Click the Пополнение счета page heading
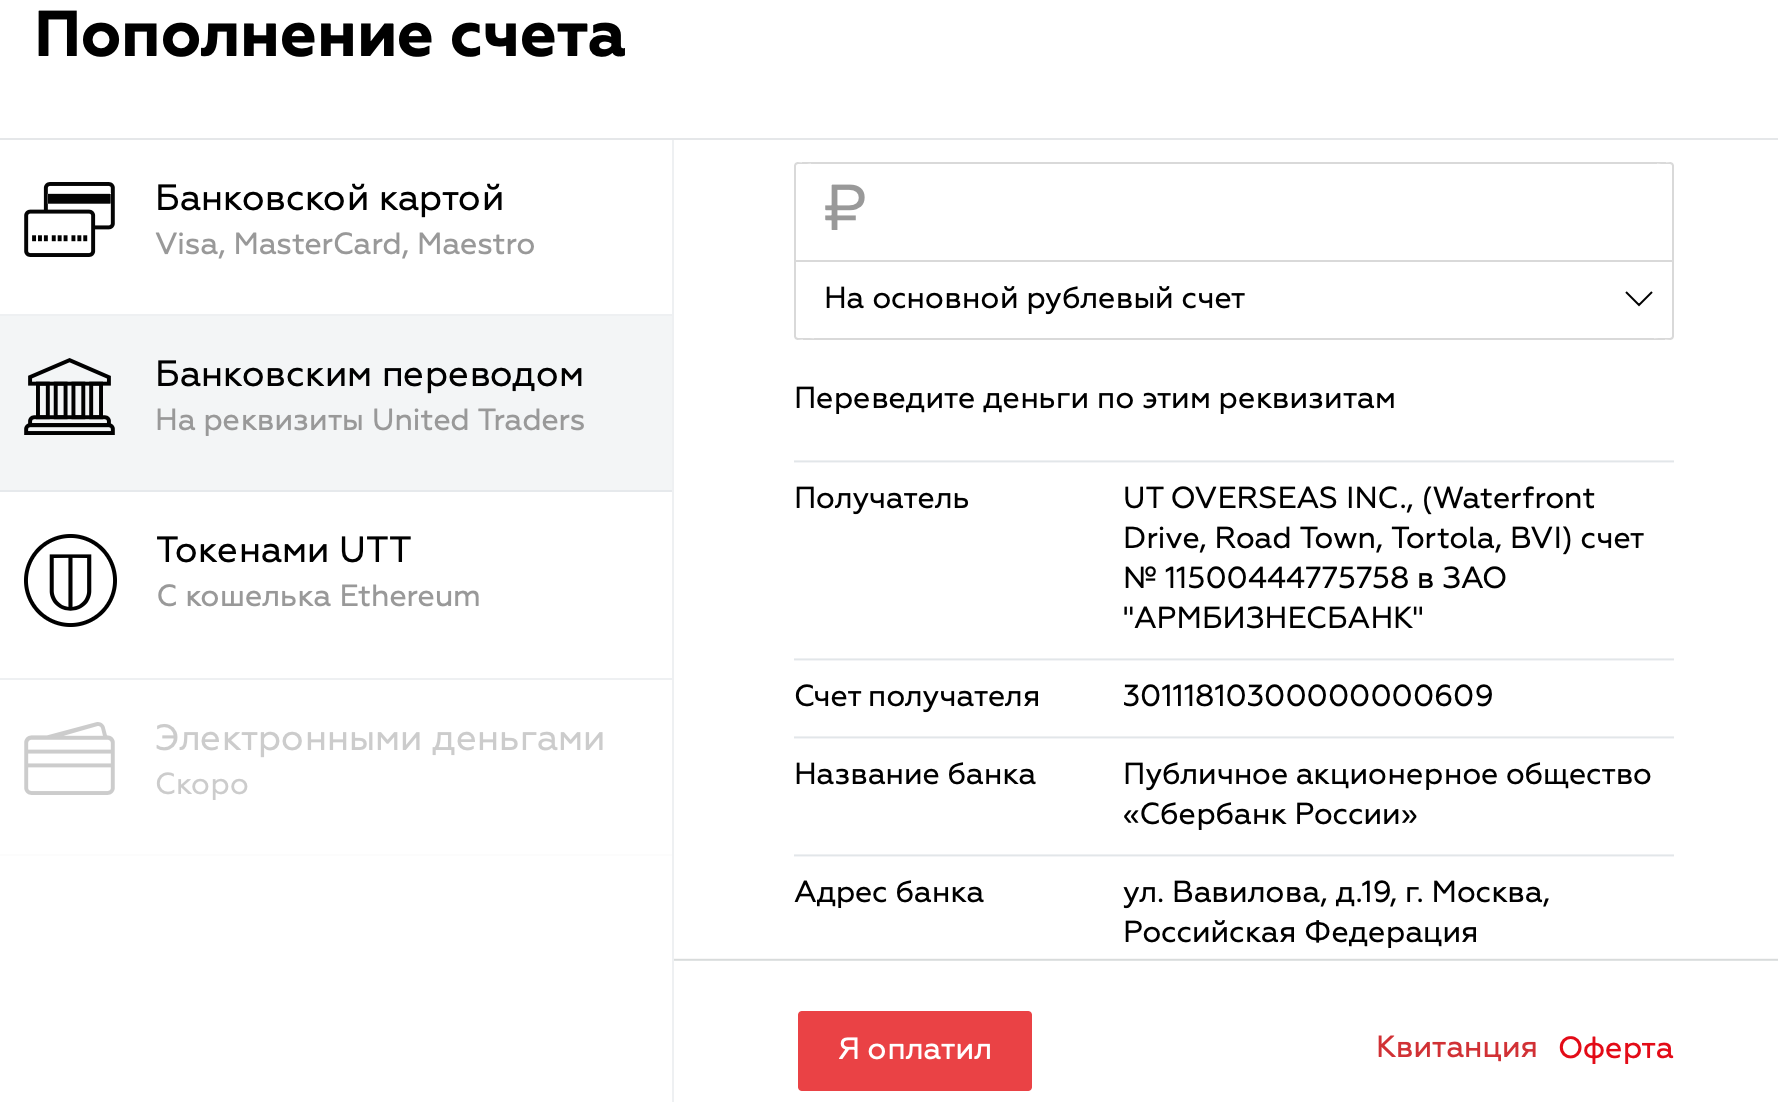Screen dimensions: 1778x1102 [330, 36]
